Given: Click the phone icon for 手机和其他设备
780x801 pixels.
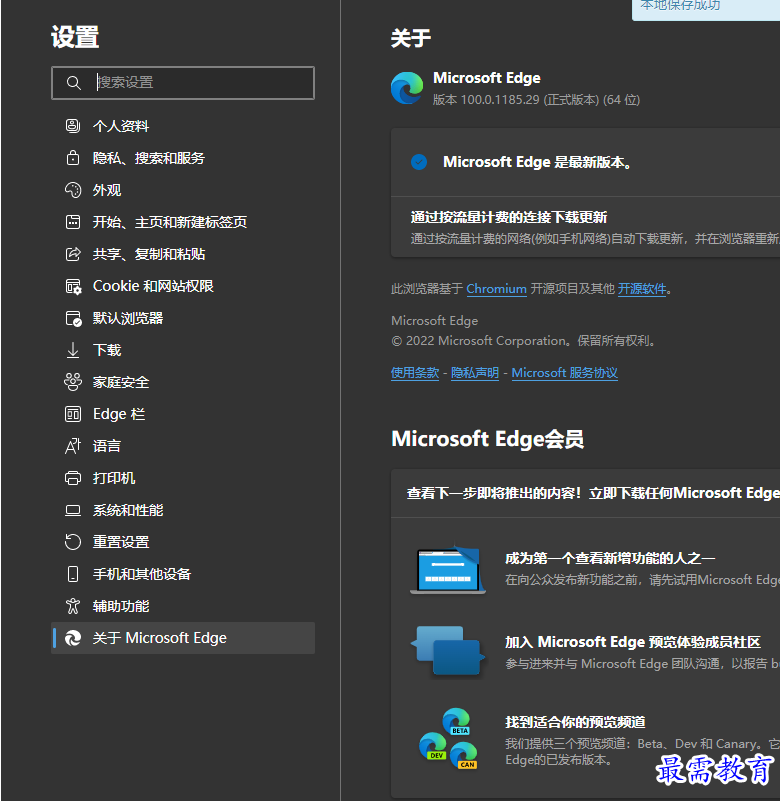Looking at the screenshot, I should 73,574.
